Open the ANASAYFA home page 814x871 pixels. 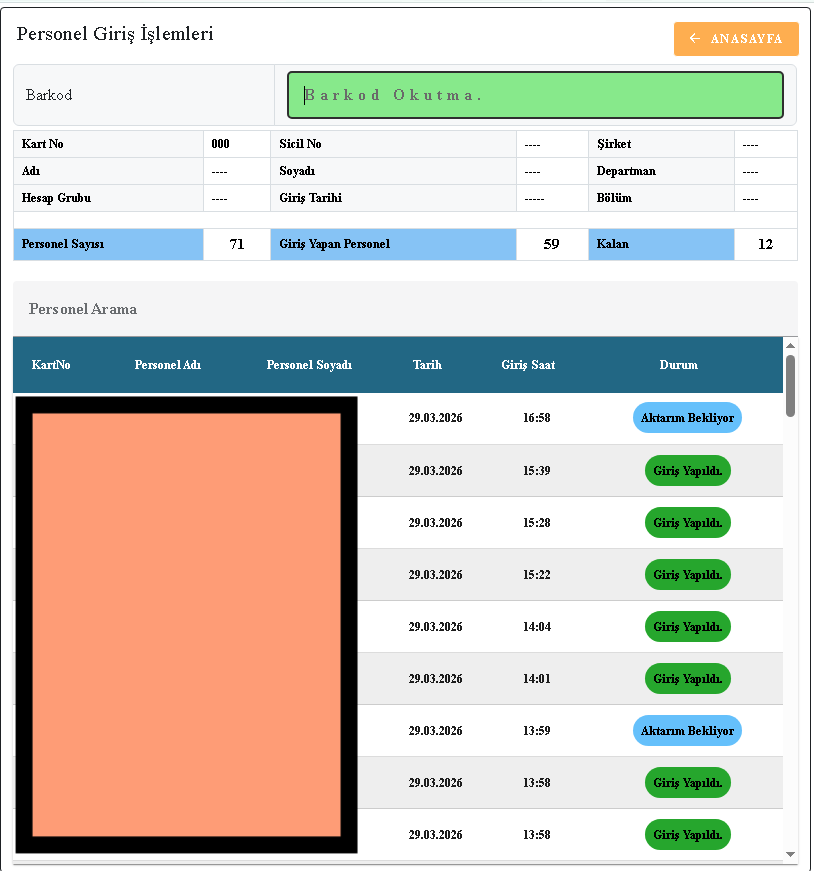point(736,38)
